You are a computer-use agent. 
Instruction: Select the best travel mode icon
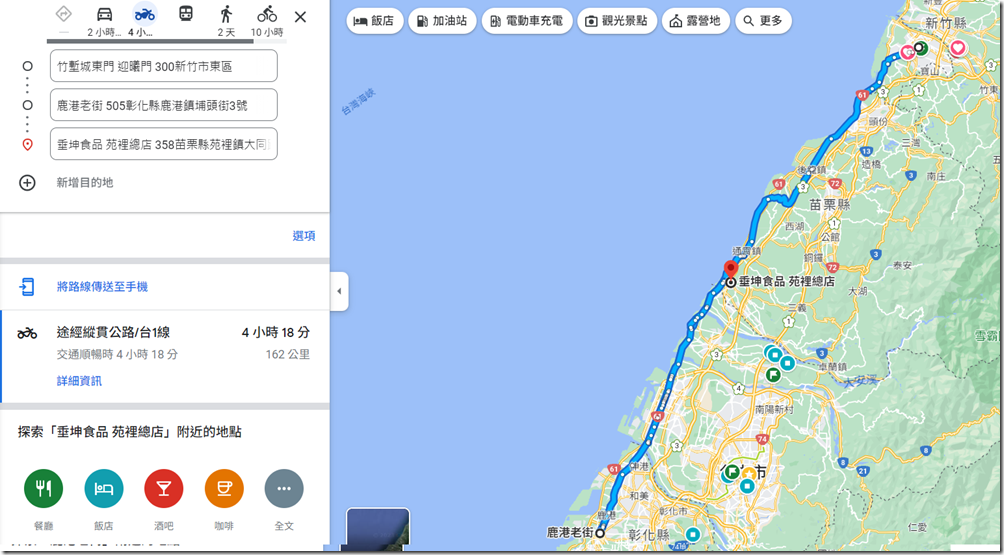tap(63, 14)
